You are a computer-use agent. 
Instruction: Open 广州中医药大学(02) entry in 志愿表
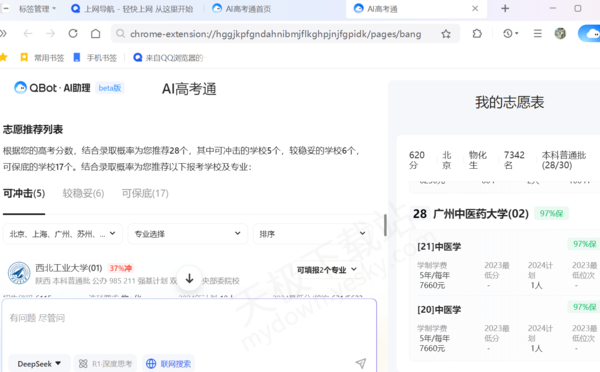coord(481,214)
